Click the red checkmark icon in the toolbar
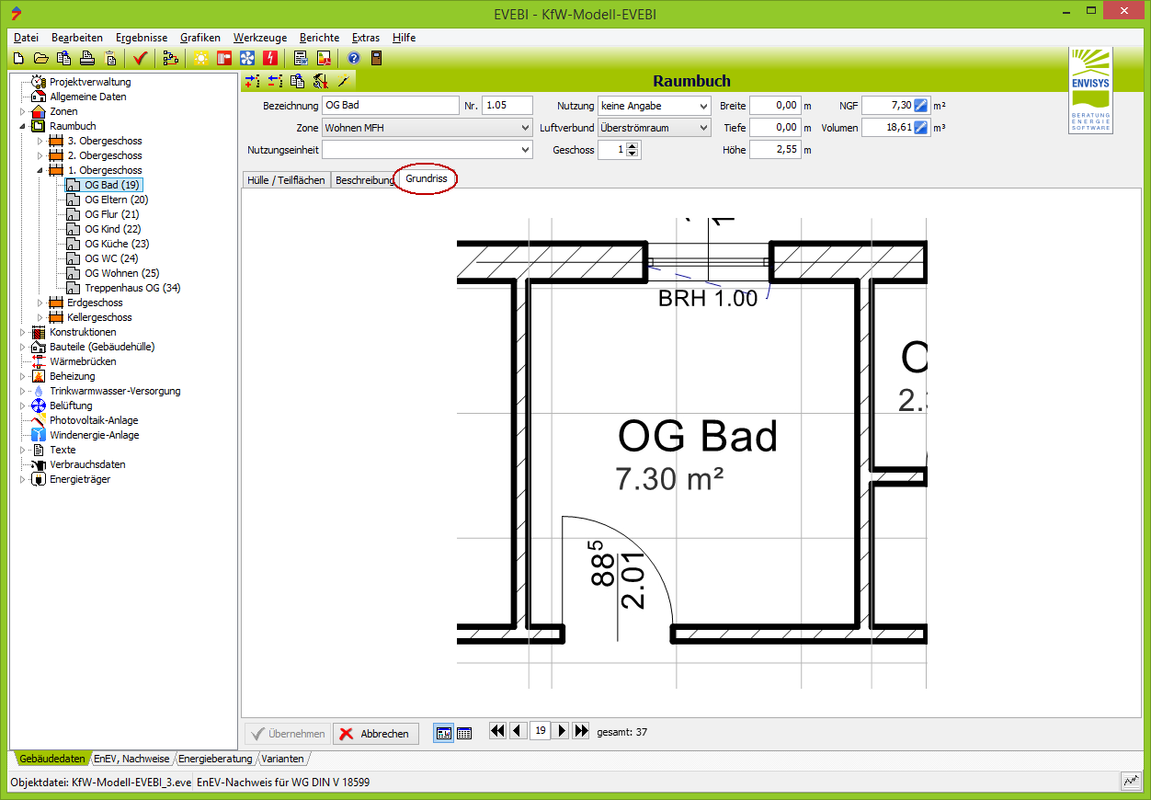 140,58
